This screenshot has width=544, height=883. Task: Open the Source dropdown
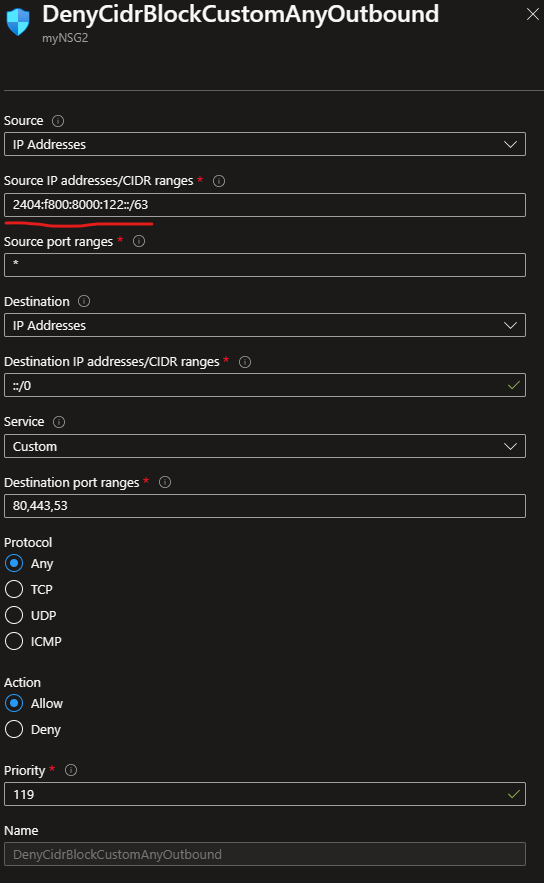pyautogui.click(x=265, y=144)
